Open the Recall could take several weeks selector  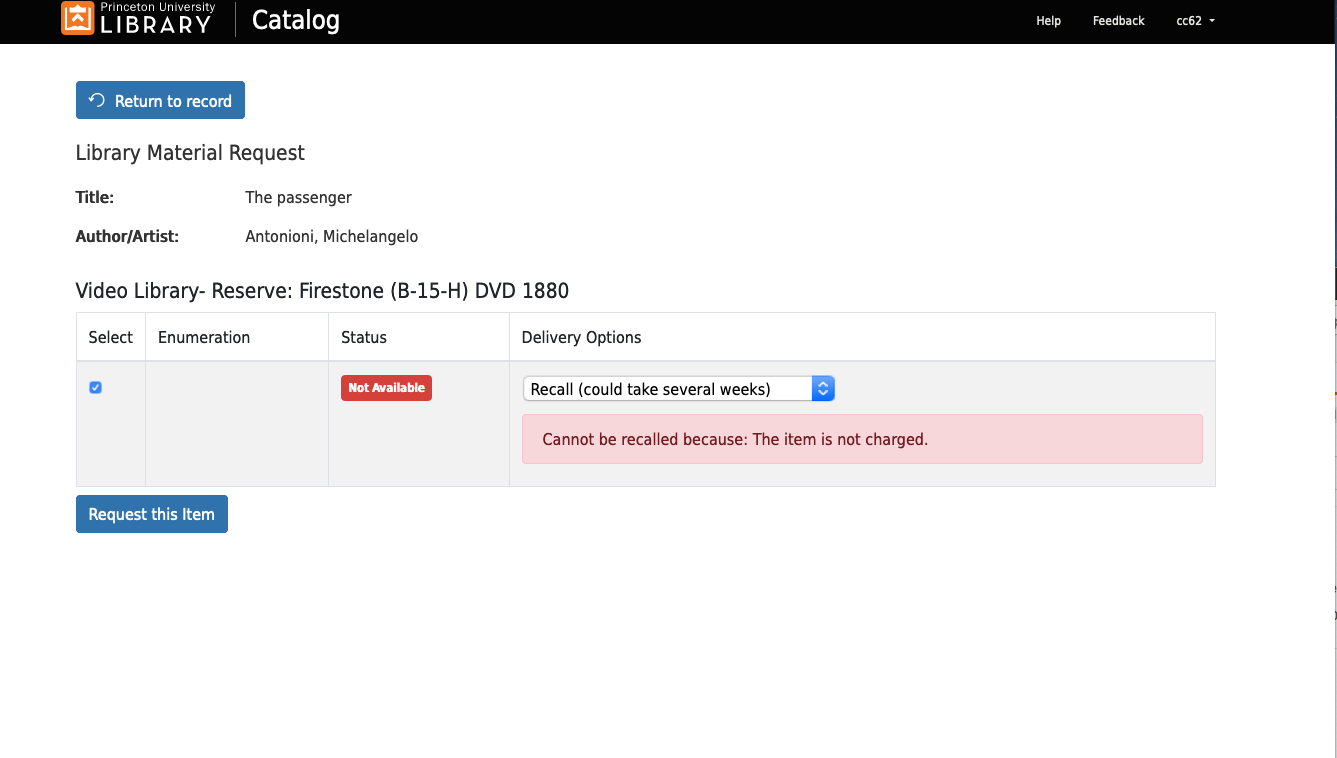coord(678,388)
